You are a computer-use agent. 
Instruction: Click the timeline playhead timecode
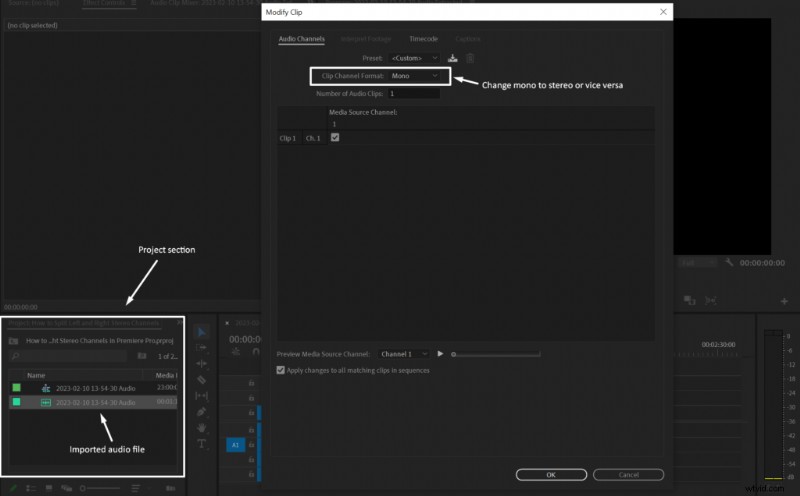245,339
